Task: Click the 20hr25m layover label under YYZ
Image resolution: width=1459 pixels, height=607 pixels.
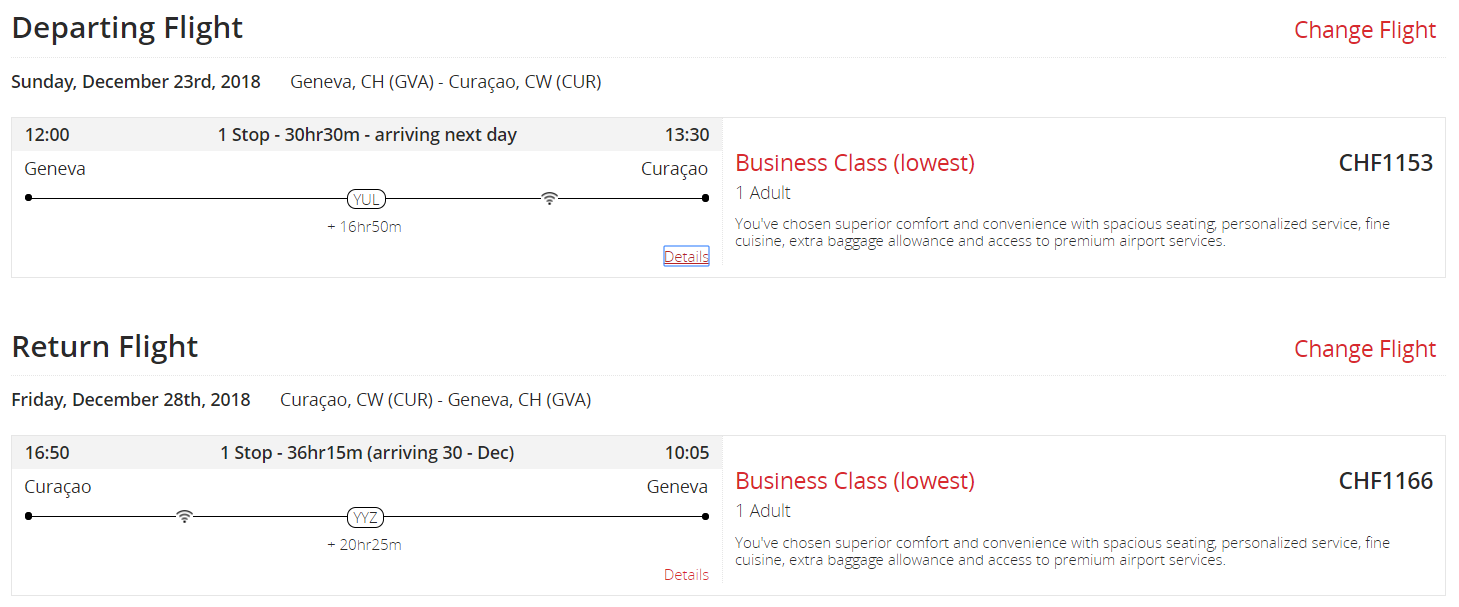Action: point(365,545)
